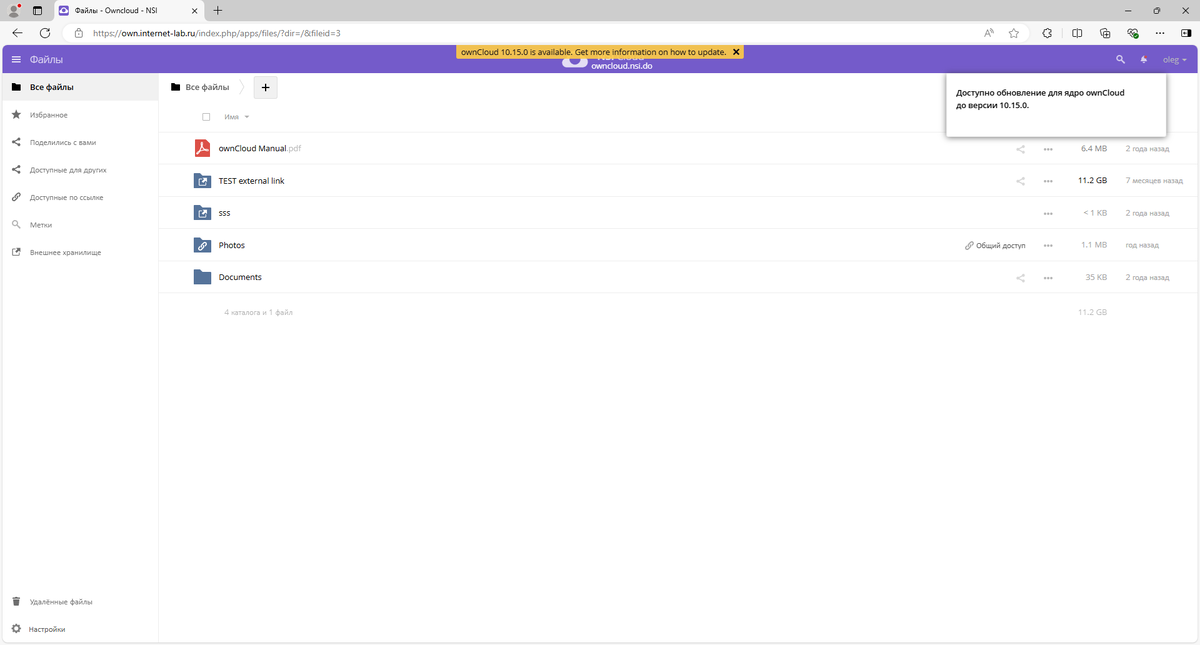Click the search magnifier in ownCloud header
This screenshot has height=645, width=1200.
click(x=1120, y=60)
